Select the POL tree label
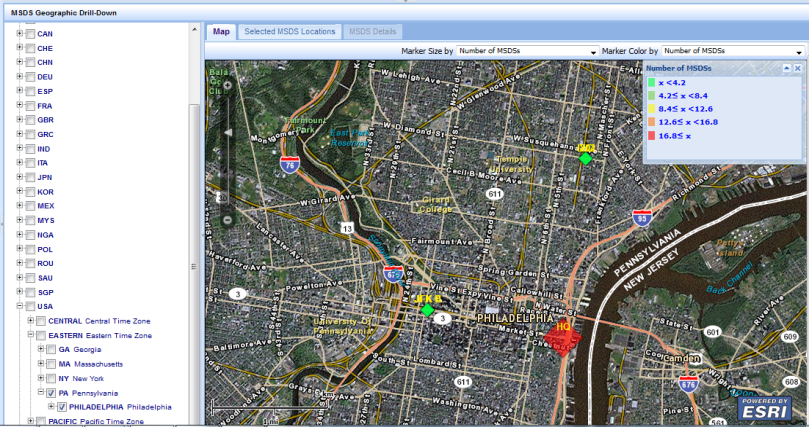Viewport: 809px width, 427px height. [45, 249]
